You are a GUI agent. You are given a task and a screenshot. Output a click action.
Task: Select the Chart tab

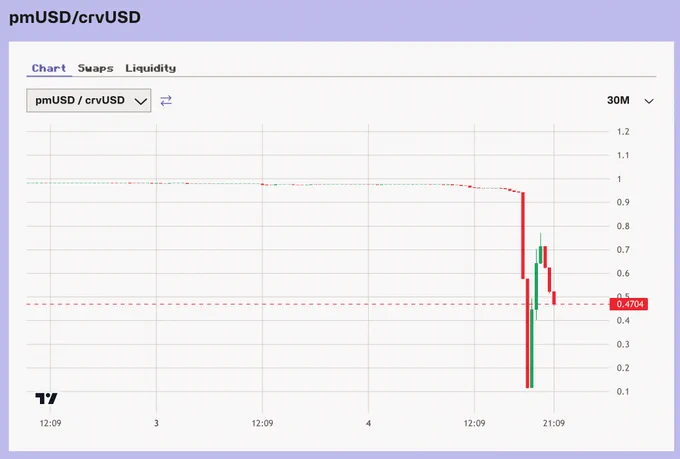coord(49,68)
